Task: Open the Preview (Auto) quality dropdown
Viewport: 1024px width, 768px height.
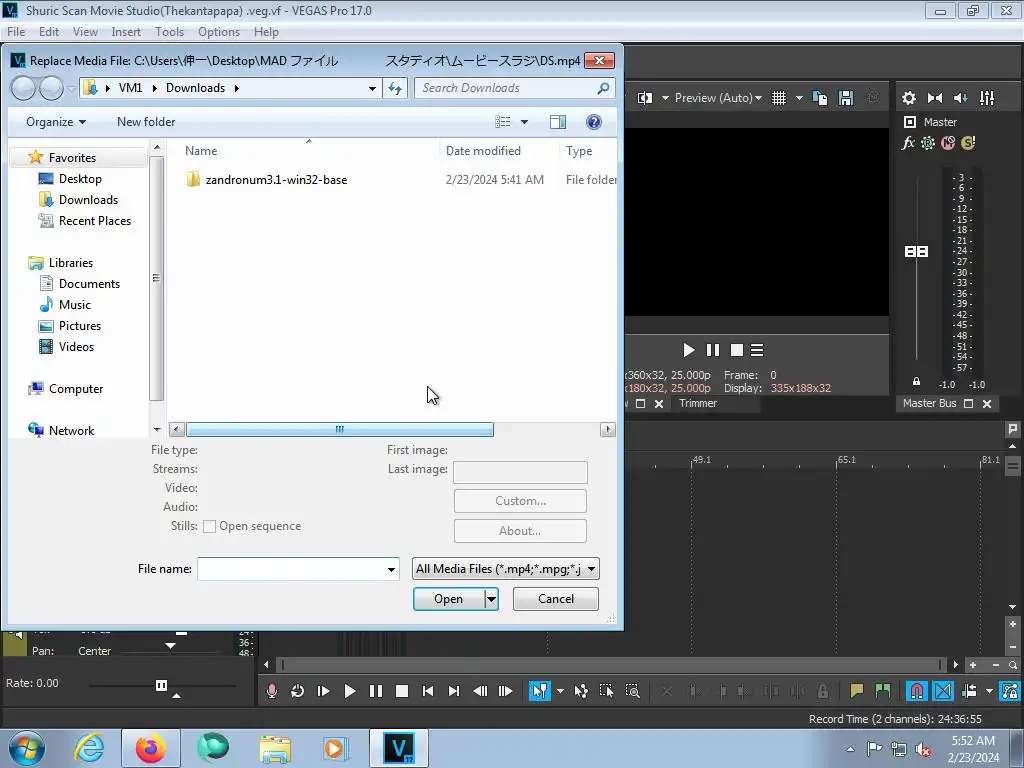Action: tap(718, 98)
